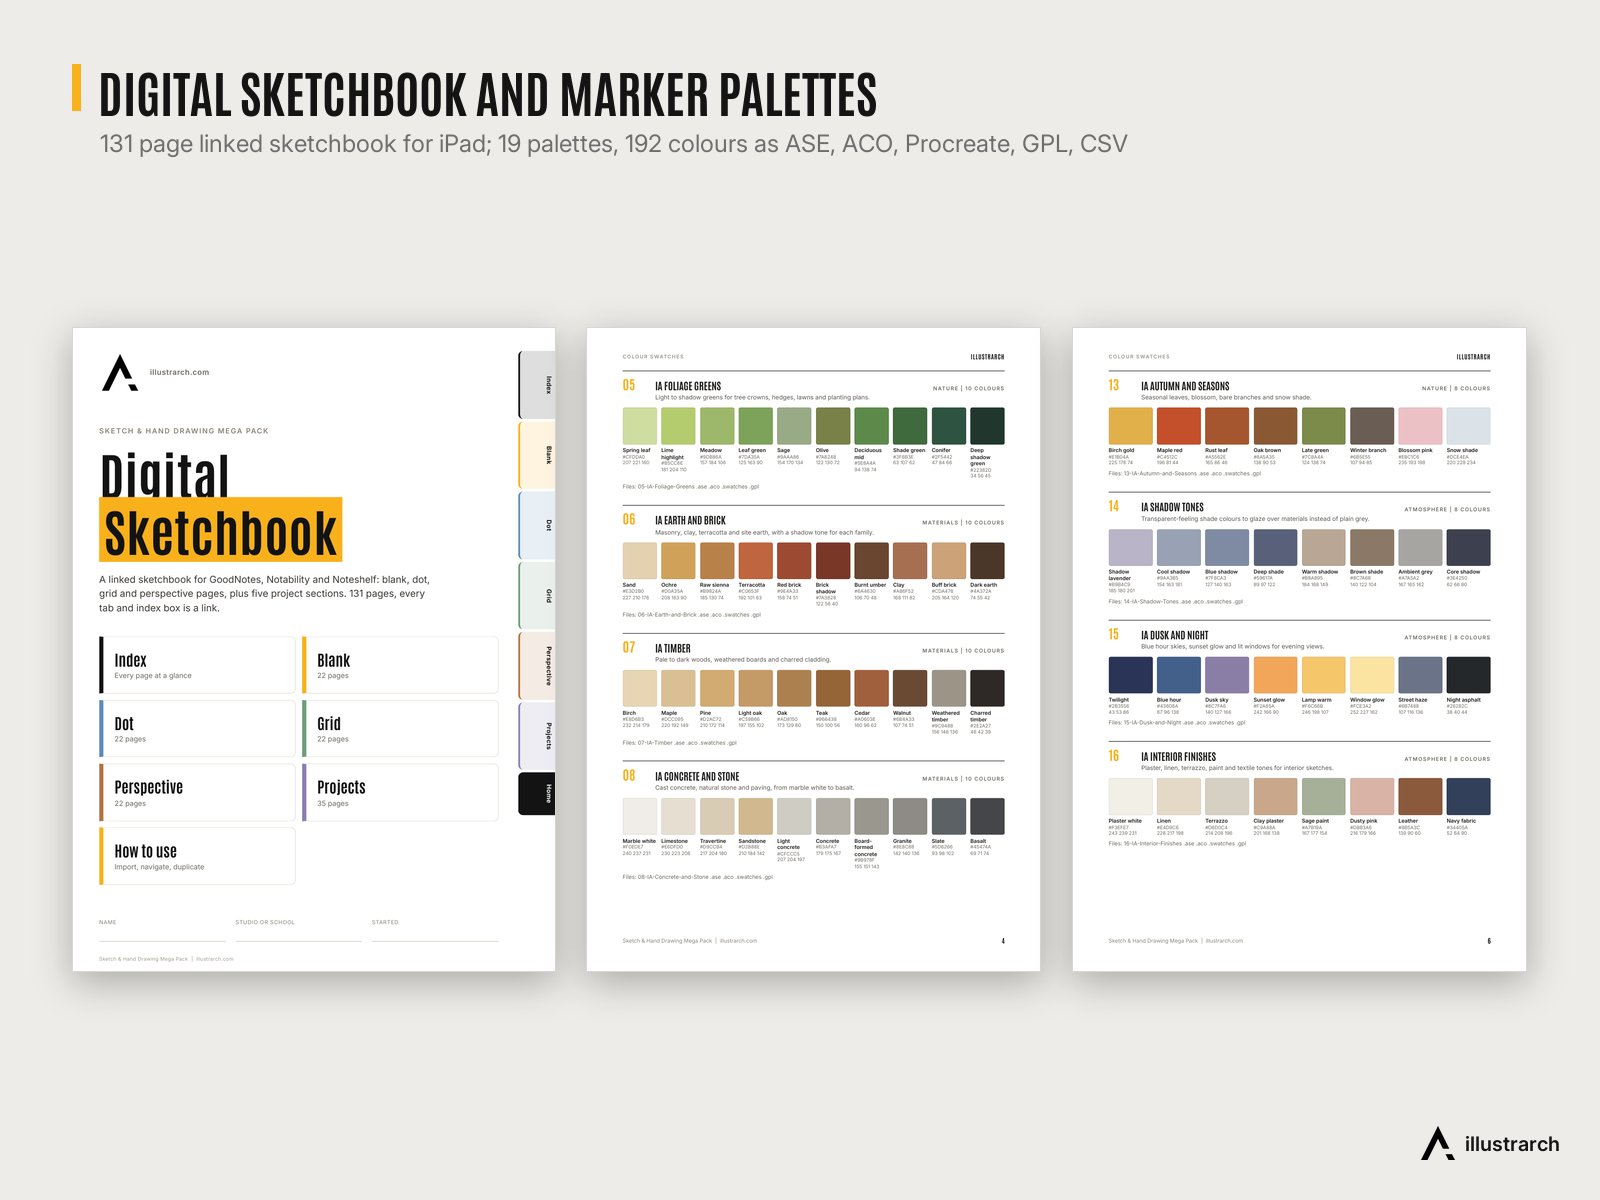Pick the Deep shadow green swatch
The width and height of the screenshot is (1600, 1200).
coord(987,426)
